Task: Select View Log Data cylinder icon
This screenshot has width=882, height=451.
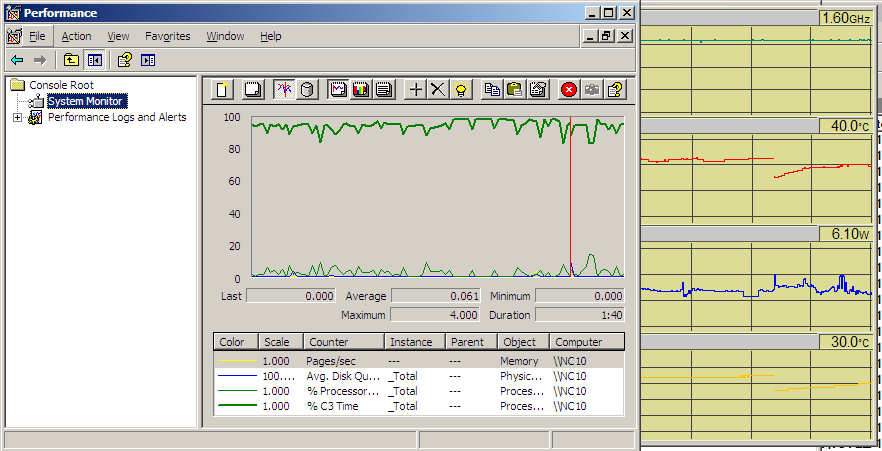Action: [307, 90]
